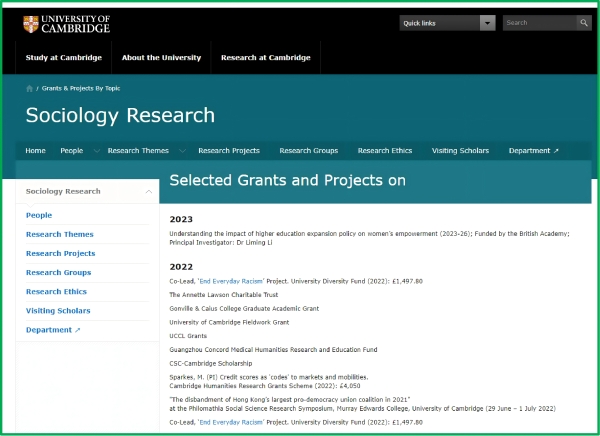Image resolution: width=600 pixels, height=436 pixels.
Task: Open Research Projects link in sidebar
Action: (x=60, y=253)
